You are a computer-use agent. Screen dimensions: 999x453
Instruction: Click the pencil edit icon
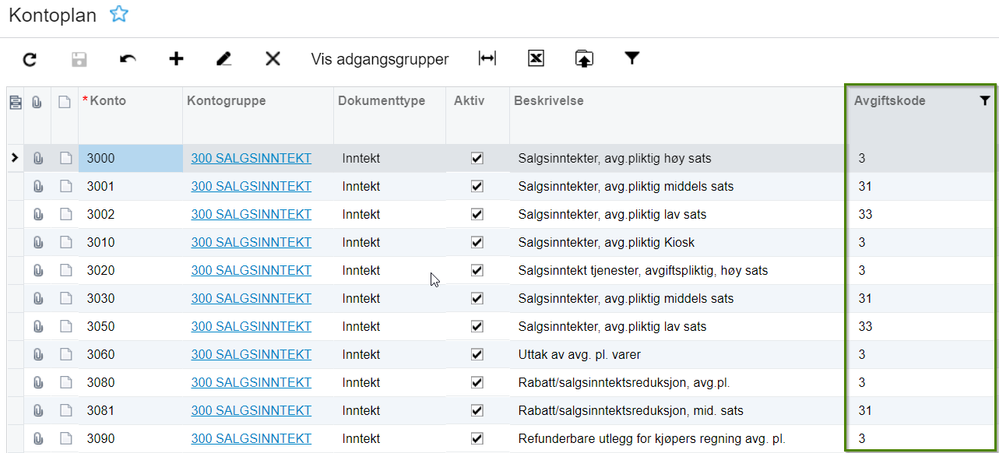pyautogui.click(x=224, y=59)
